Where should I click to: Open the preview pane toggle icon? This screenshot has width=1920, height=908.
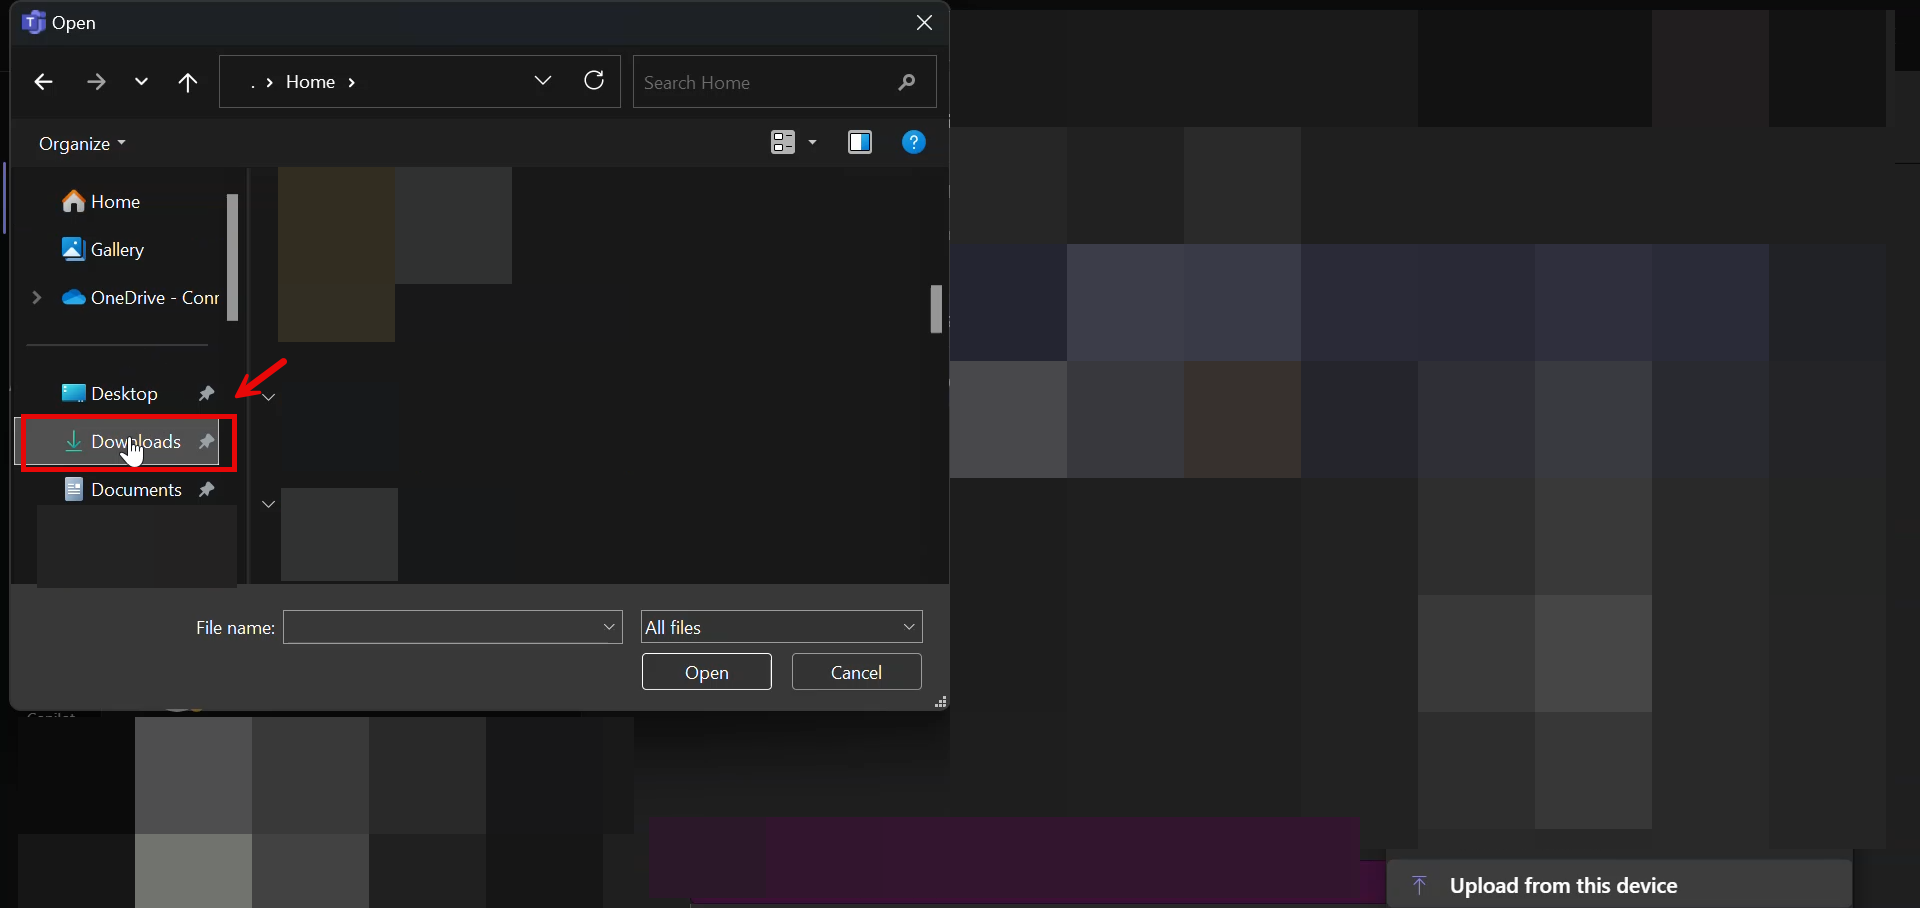coord(861,142)
